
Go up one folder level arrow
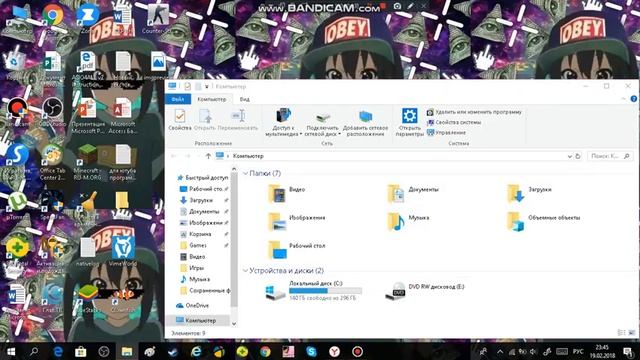click(208, 156)
